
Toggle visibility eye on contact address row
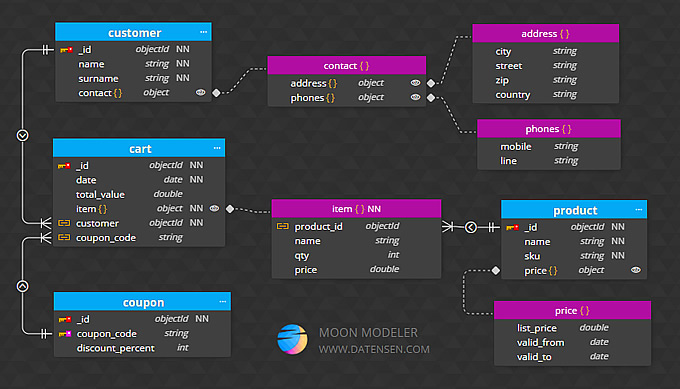point(415,82)
